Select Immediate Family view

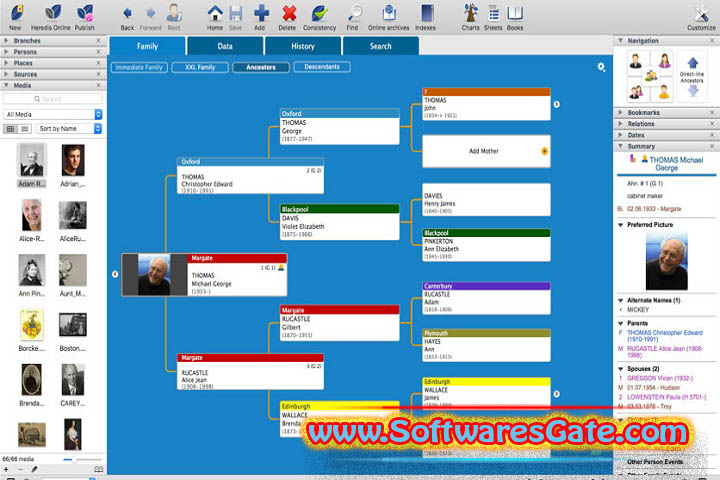coord(139,67)
